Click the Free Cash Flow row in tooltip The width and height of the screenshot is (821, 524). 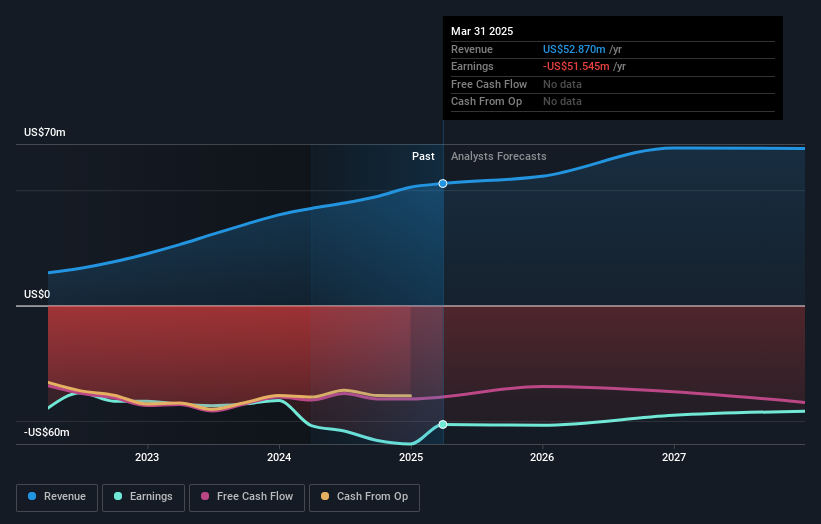pos(613,84)
